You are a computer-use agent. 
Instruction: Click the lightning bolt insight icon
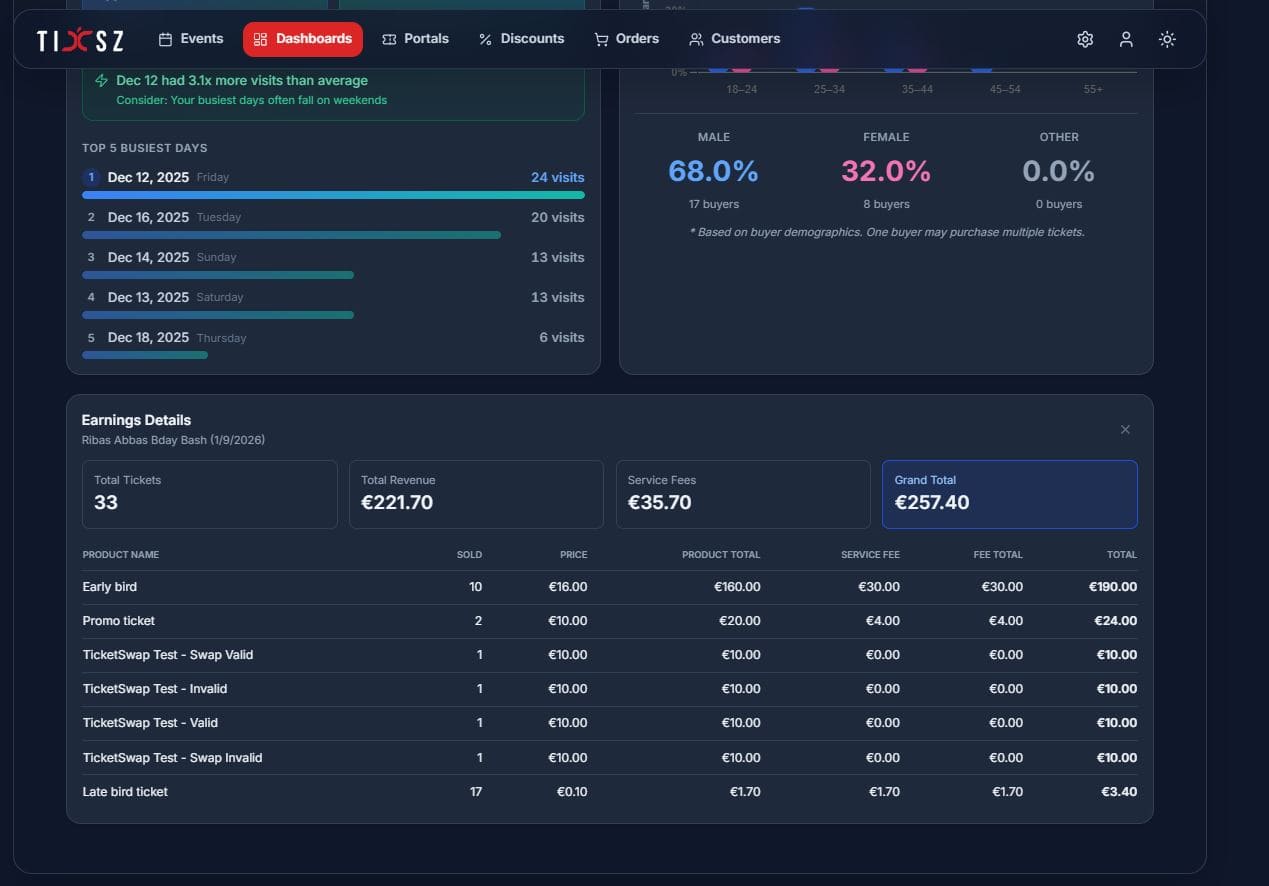pyautogui.click(x=101, y=80)
